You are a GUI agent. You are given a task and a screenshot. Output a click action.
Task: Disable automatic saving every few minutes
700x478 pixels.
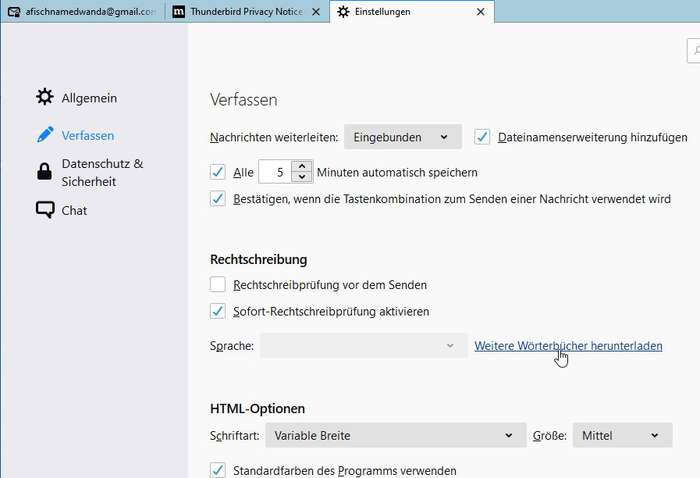click(219, 172)
